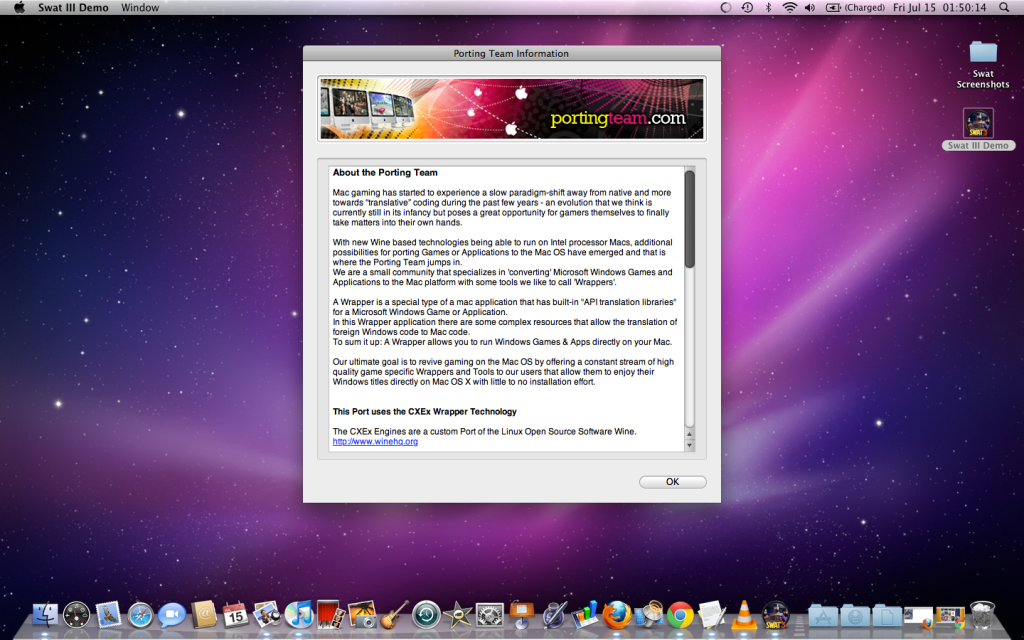1024x640 pixels.
Task: Open the Apple menu
Action: (x=19, y=8)
